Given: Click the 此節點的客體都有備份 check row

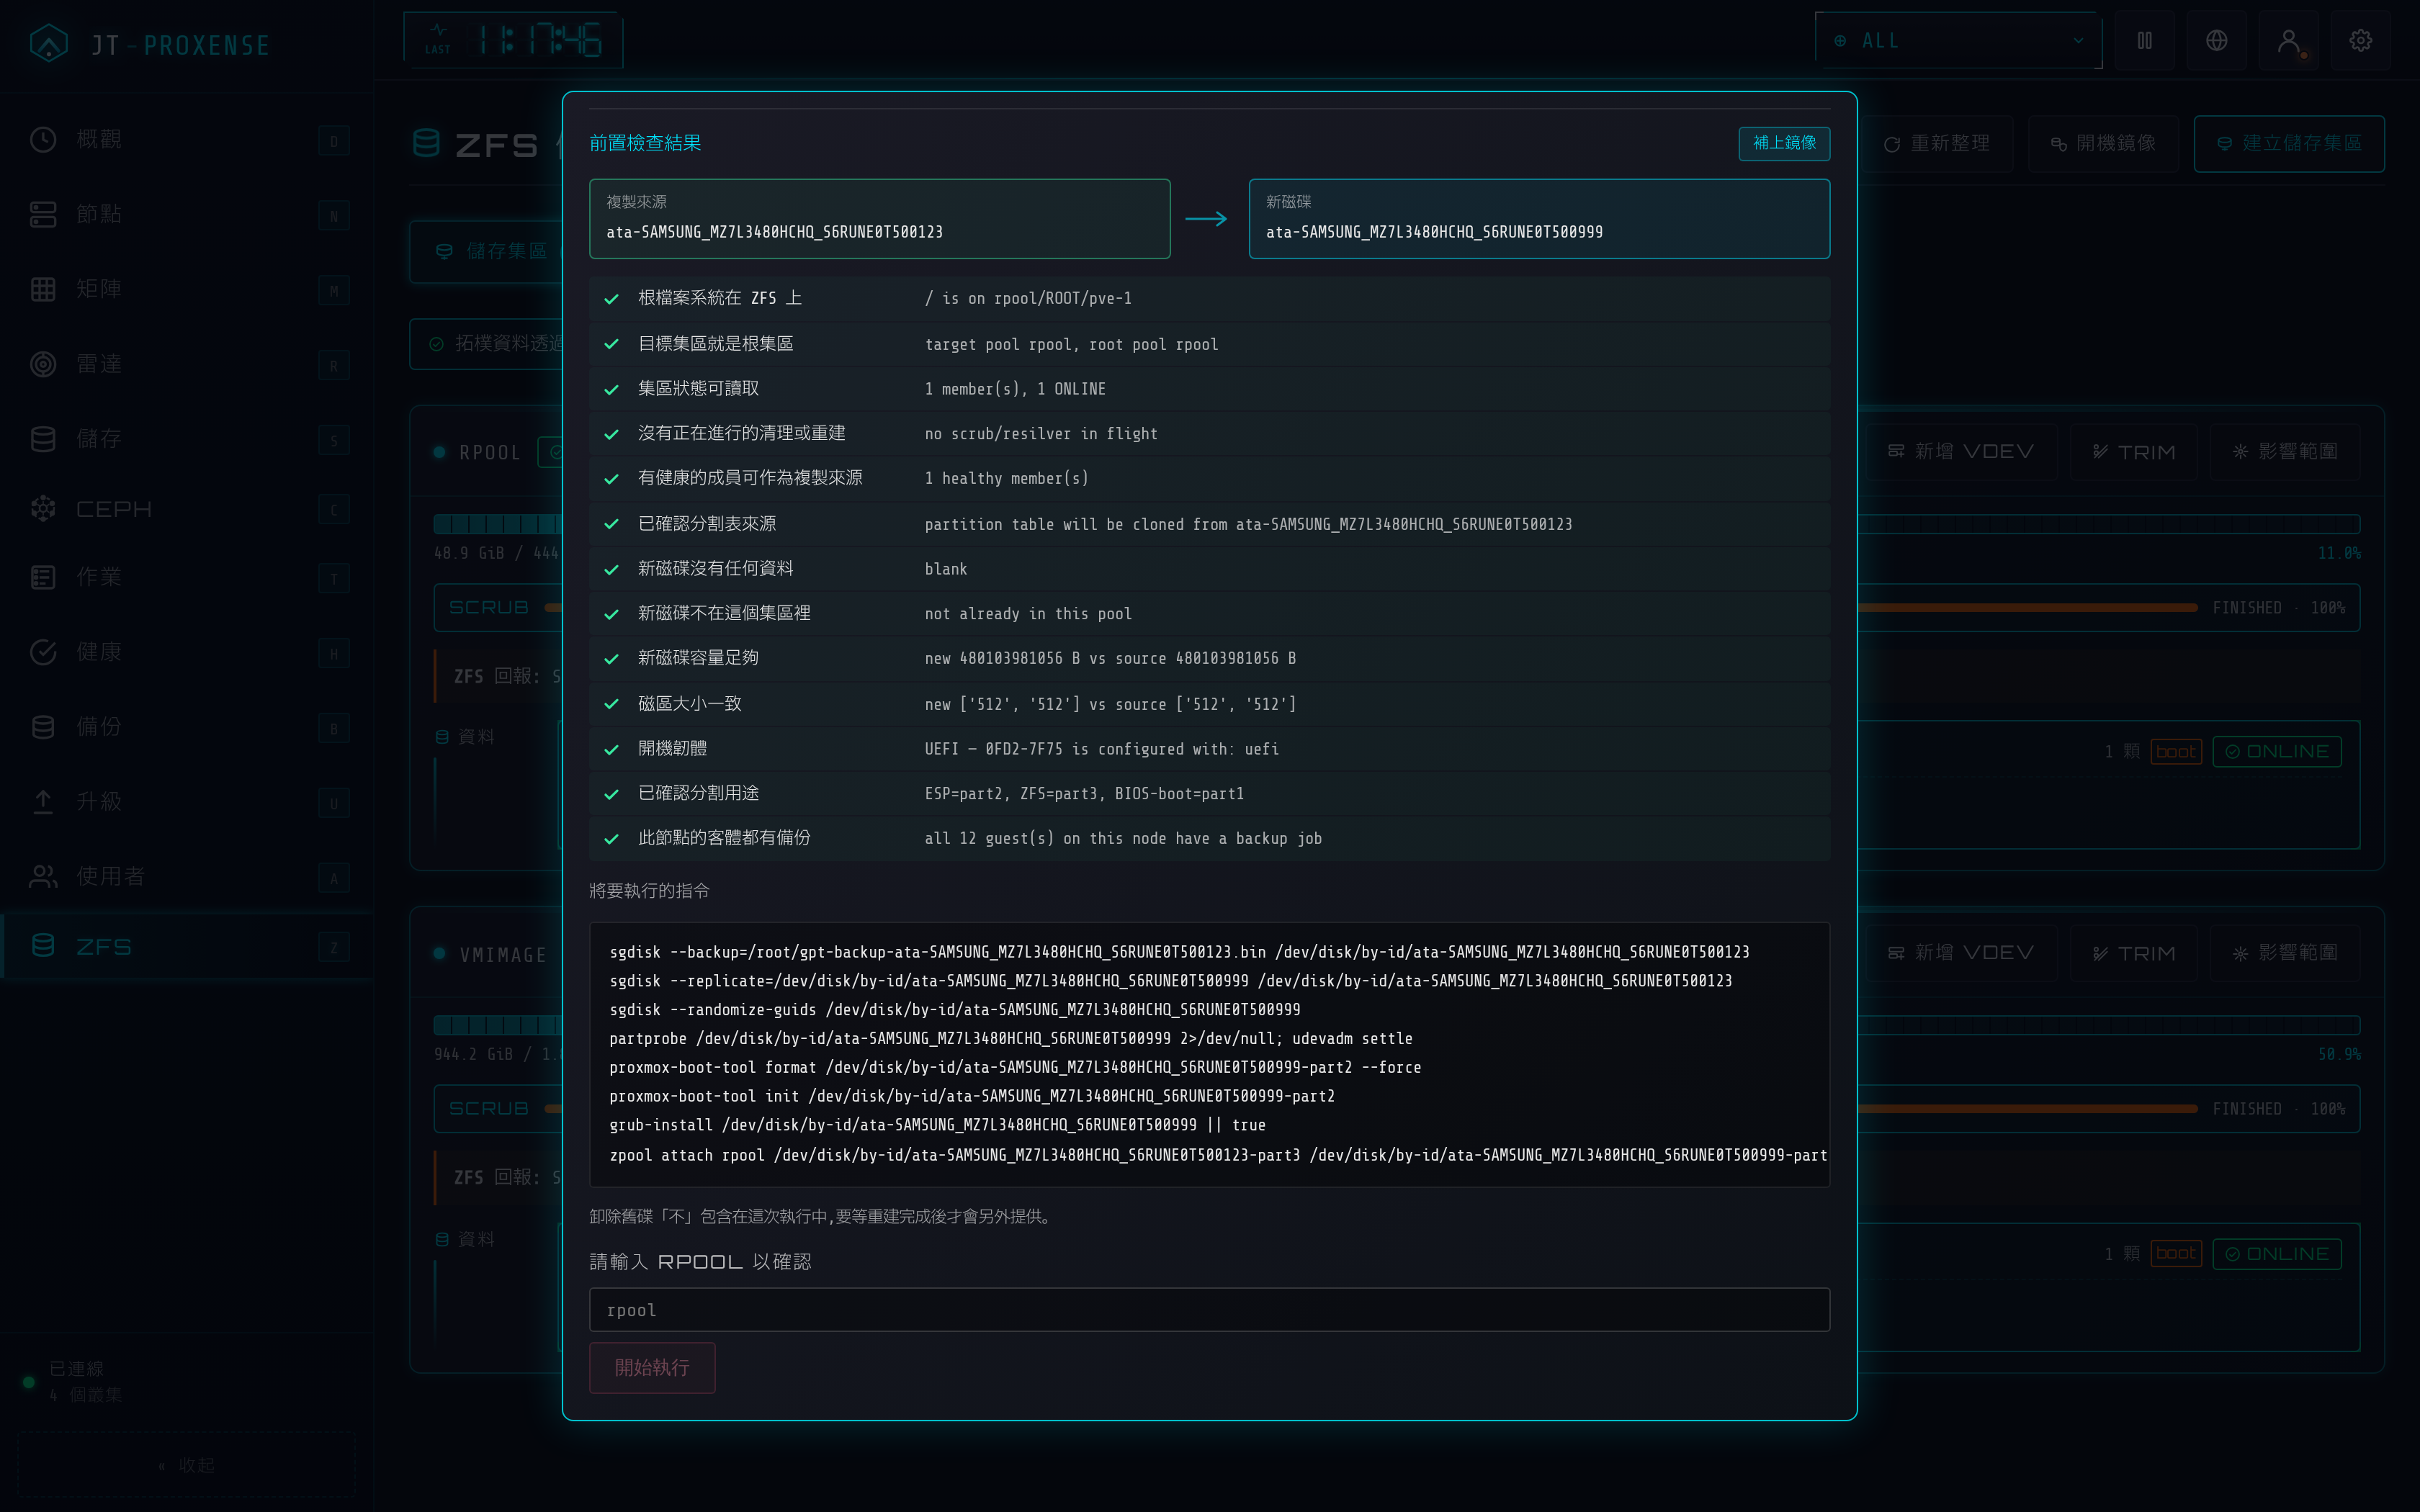Looking at the screenshot, I should 1209,839.
